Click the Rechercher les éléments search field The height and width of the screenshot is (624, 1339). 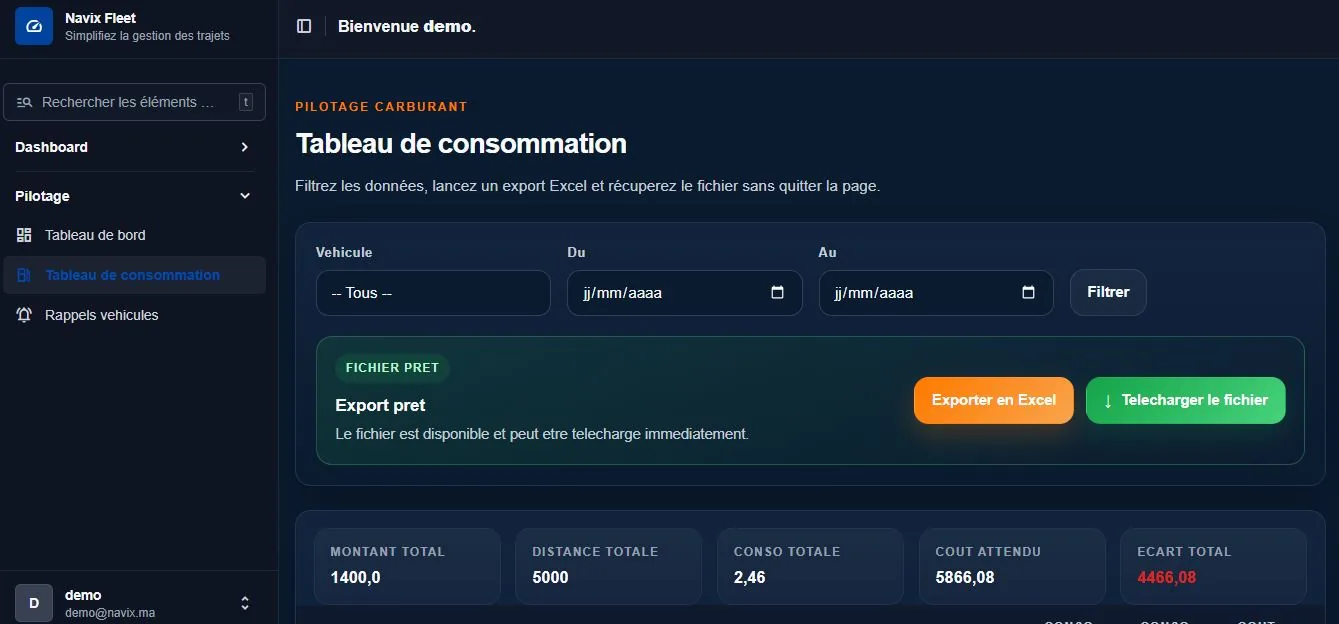coord(135,102)
